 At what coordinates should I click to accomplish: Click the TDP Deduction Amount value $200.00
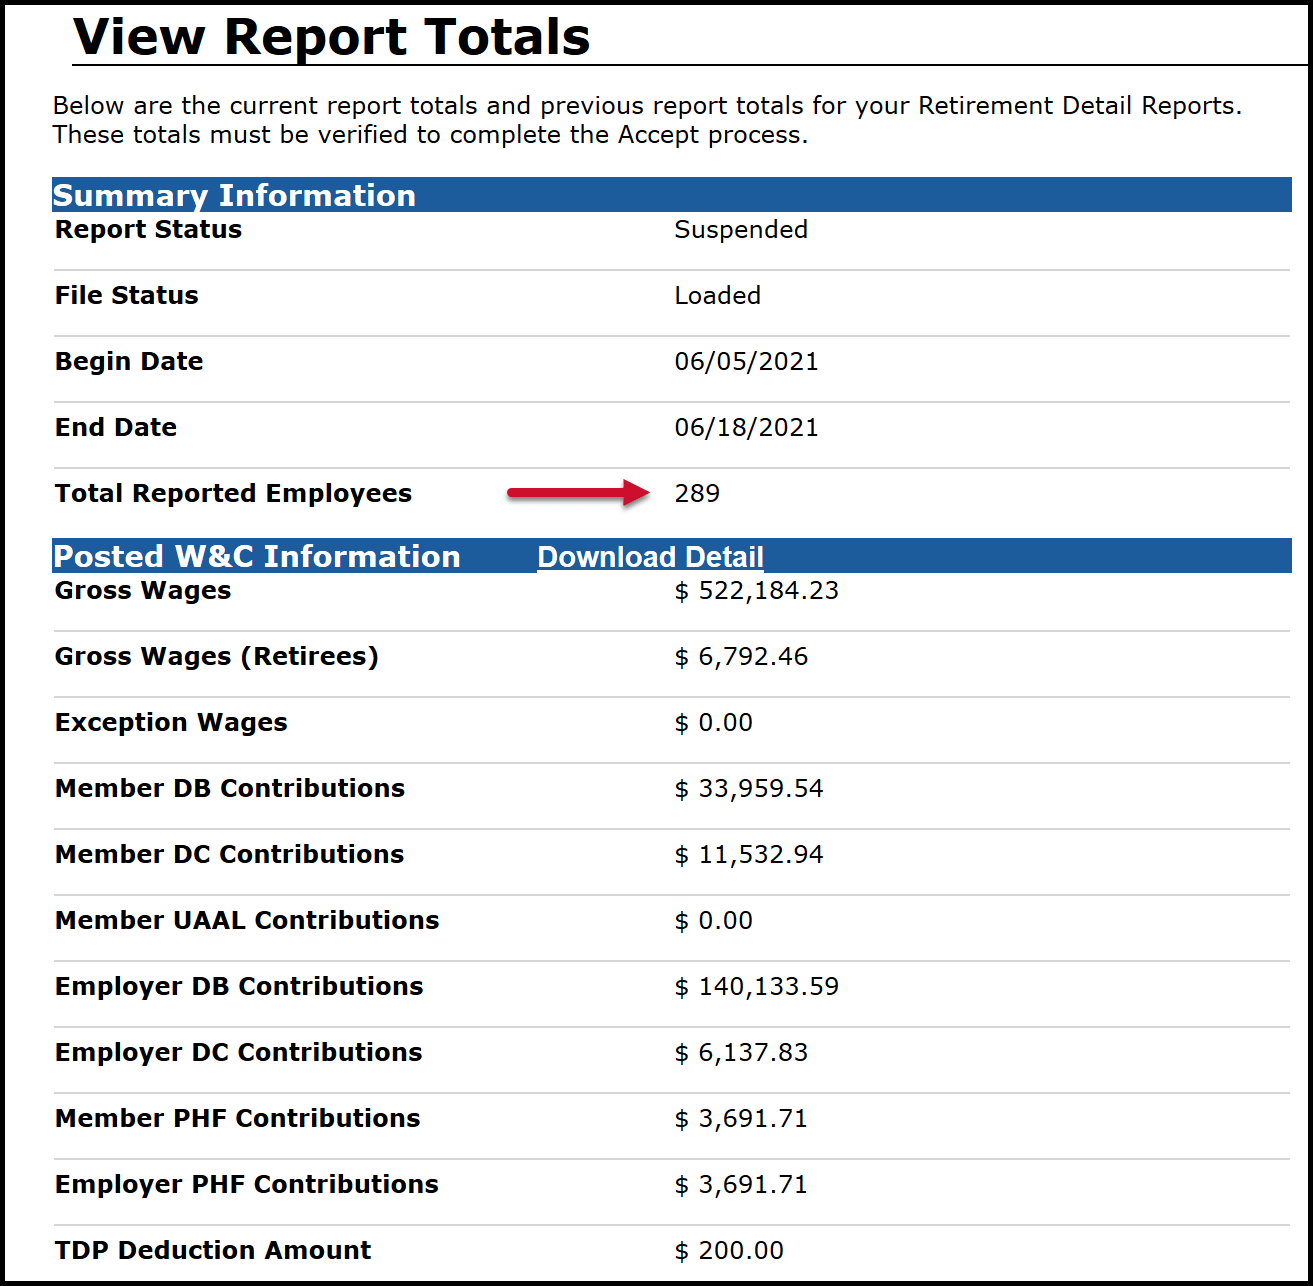(729, 1251)
